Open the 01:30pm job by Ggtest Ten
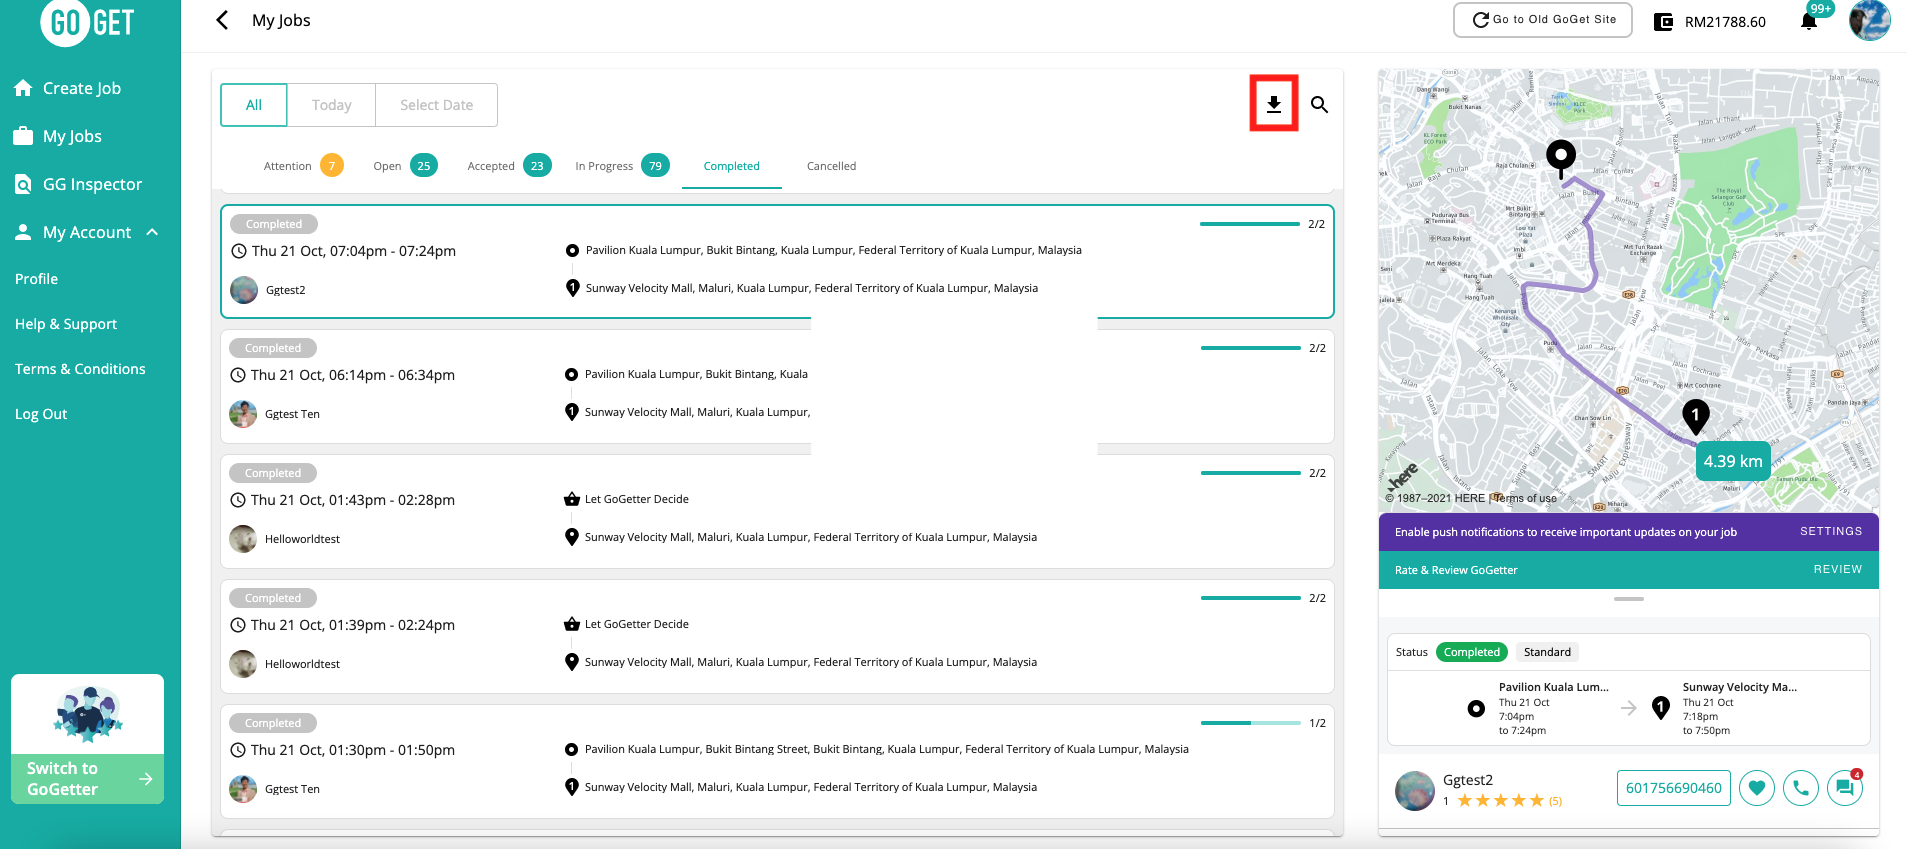Screen dimensions: 1907x849 coord(777,761)
